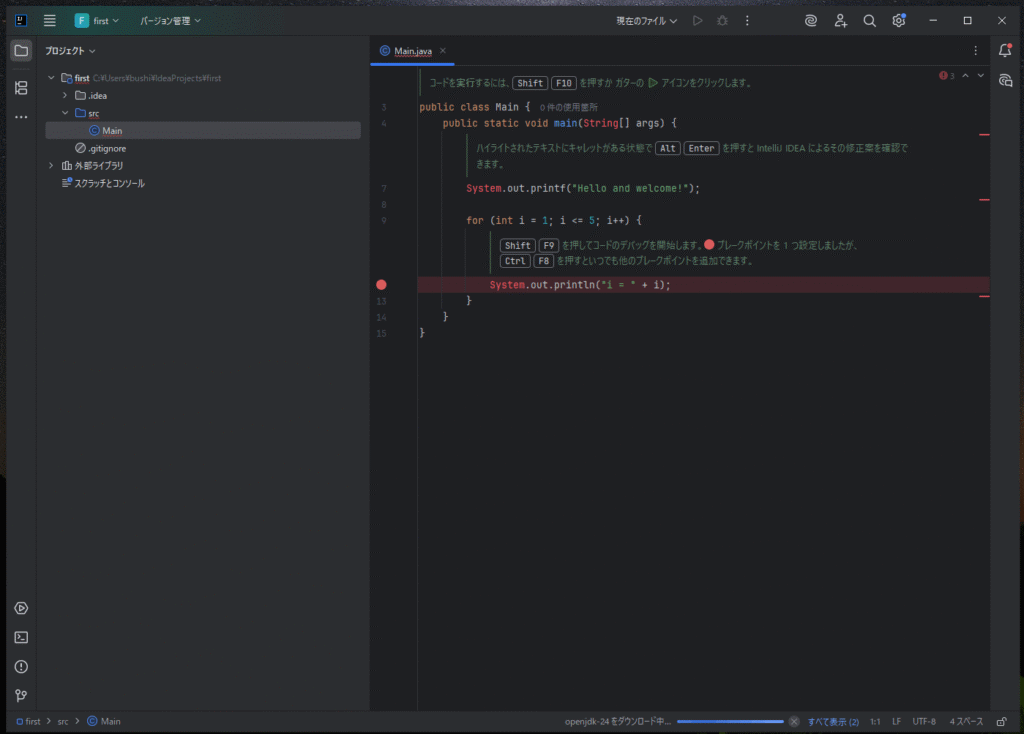Click the IntelliJ IDEA logo icon
This screenshot has width=1024, height=734.
point(21,21)
